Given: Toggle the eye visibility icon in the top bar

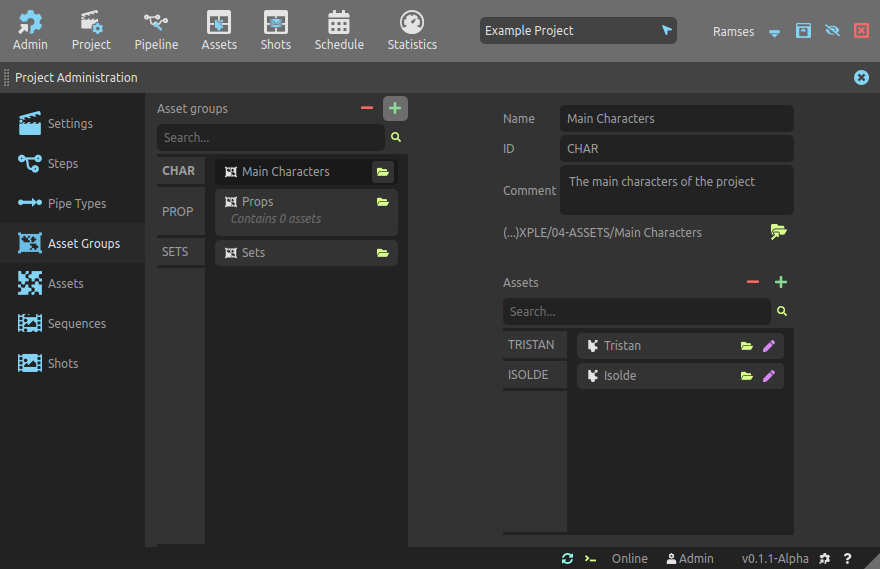Looking at the screenshot, I should pyautogui.click(x=832, y=31).
